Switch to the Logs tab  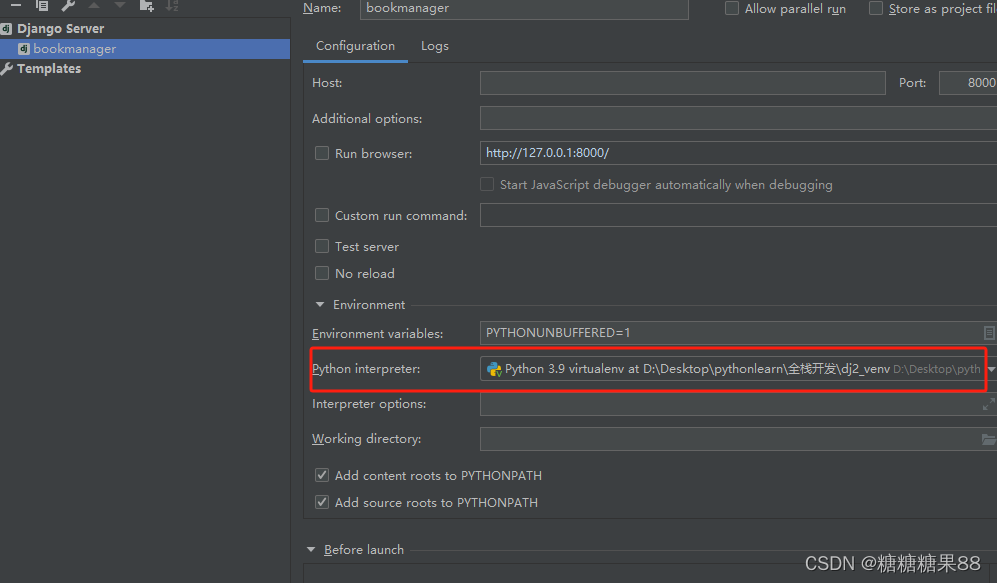pyautogui.click(x=435, y=46)
